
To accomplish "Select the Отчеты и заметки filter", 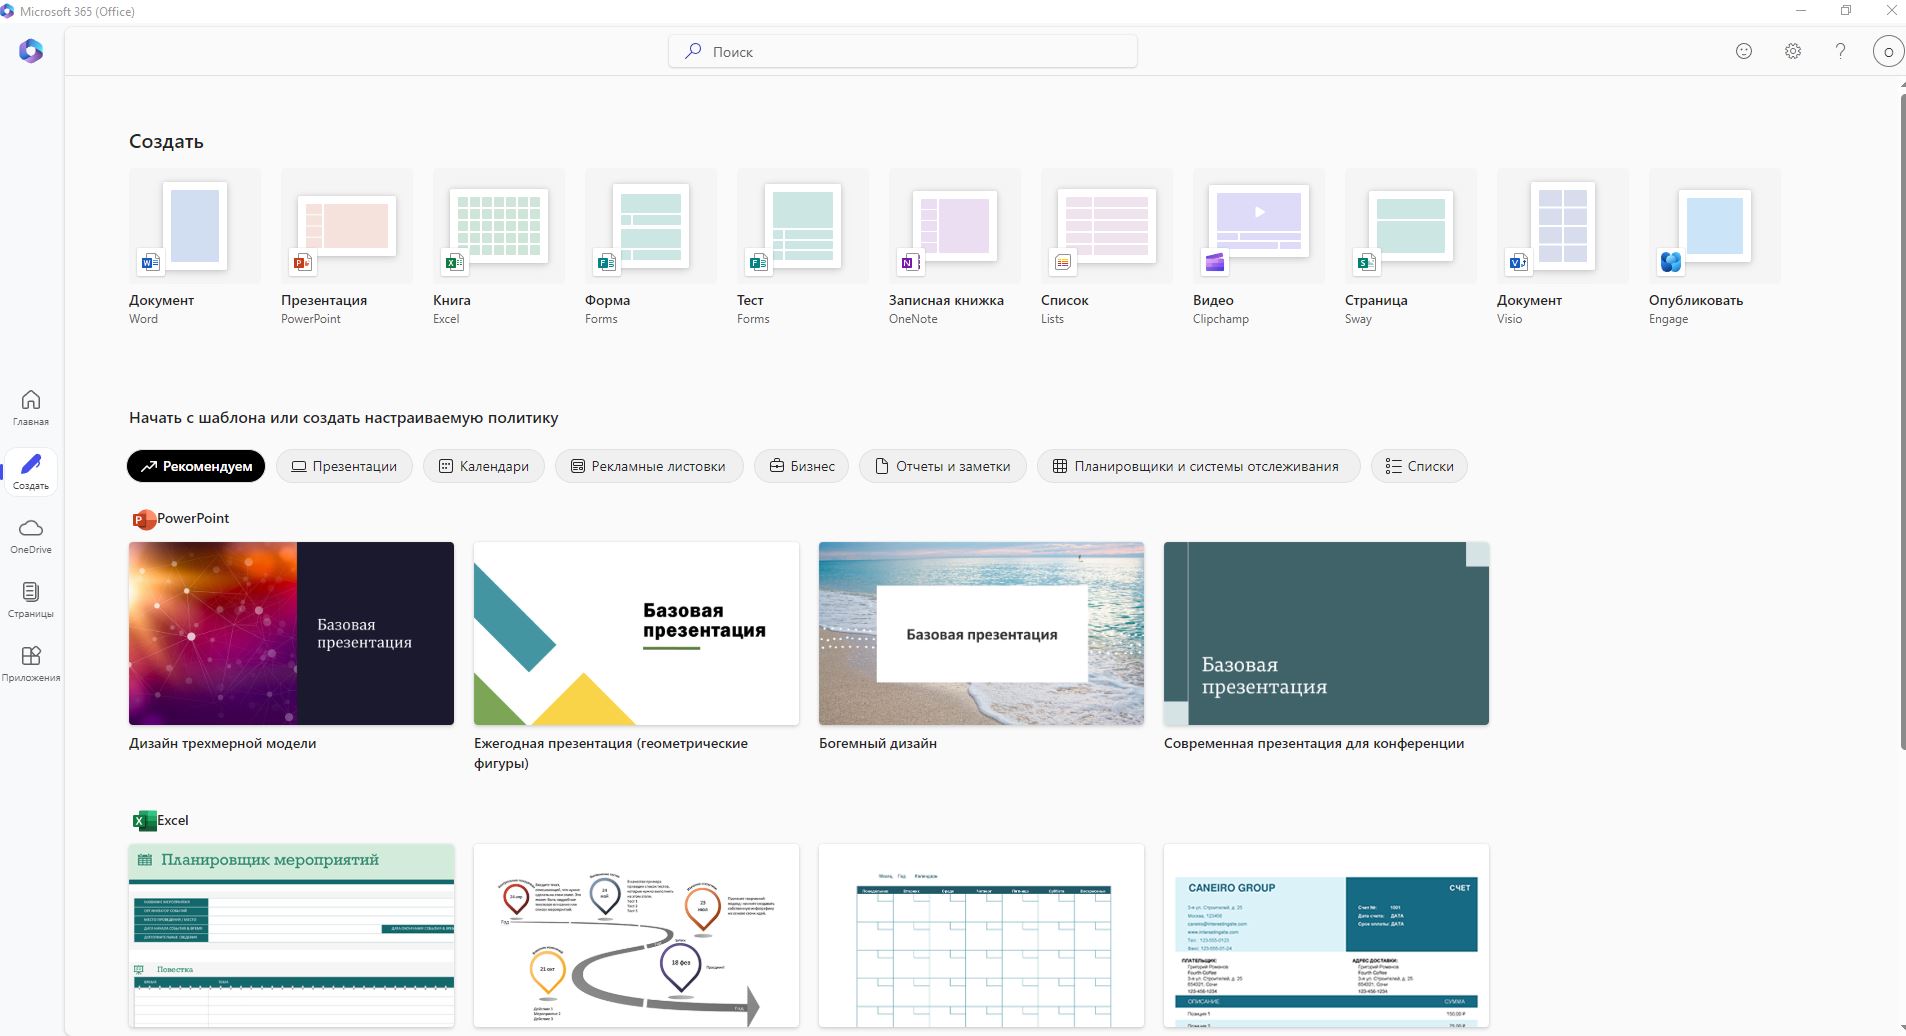I will click(943, 466).
